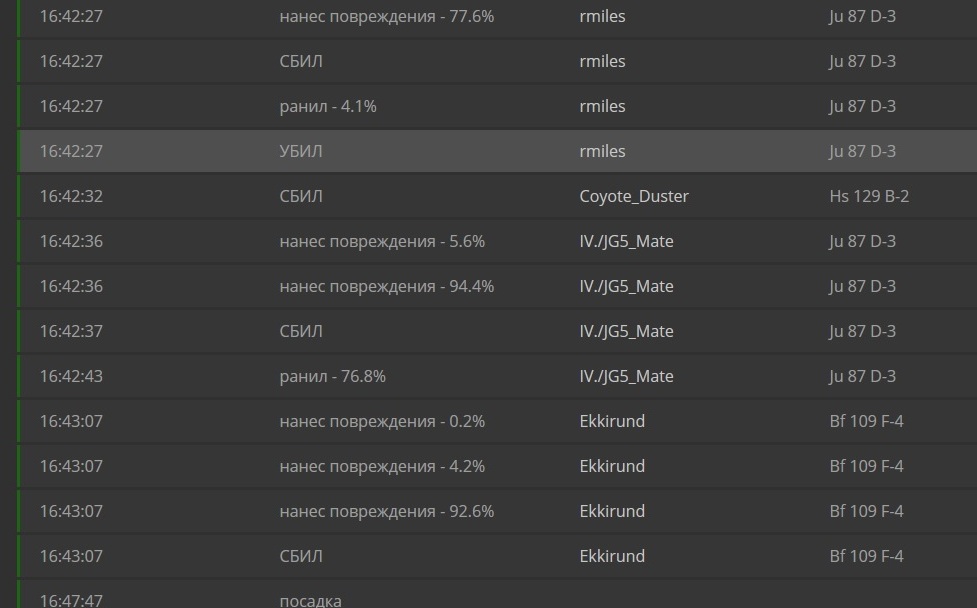Click the 'ранил - 76.8%' event text
977x608 pixels.
click(x=332, y=376)
